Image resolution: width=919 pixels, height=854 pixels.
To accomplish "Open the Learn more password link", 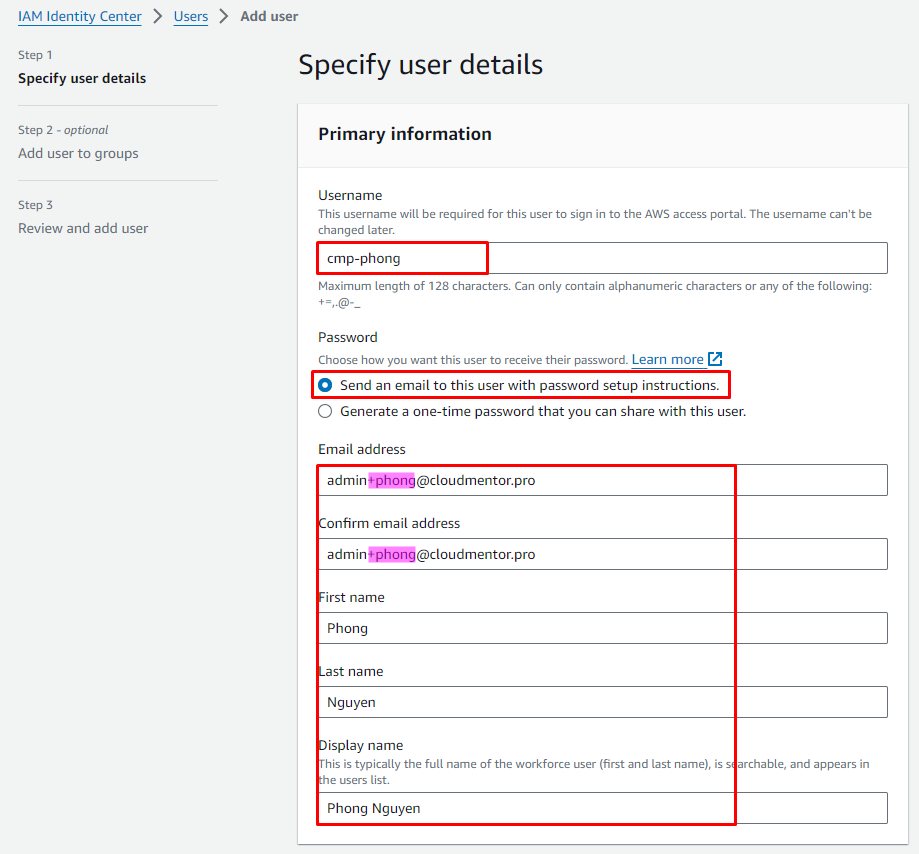I will [x=667, y=359].
